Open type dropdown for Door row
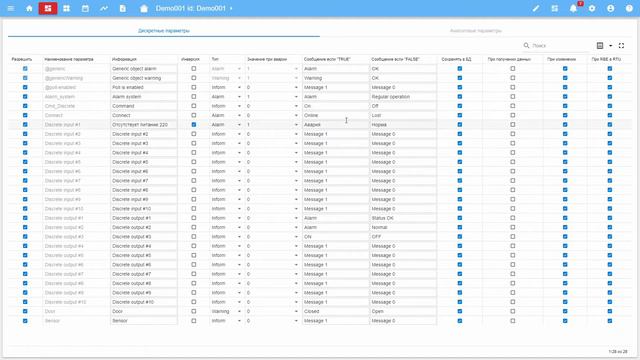The height and width of the screenshot is (360, 640). 227,311
